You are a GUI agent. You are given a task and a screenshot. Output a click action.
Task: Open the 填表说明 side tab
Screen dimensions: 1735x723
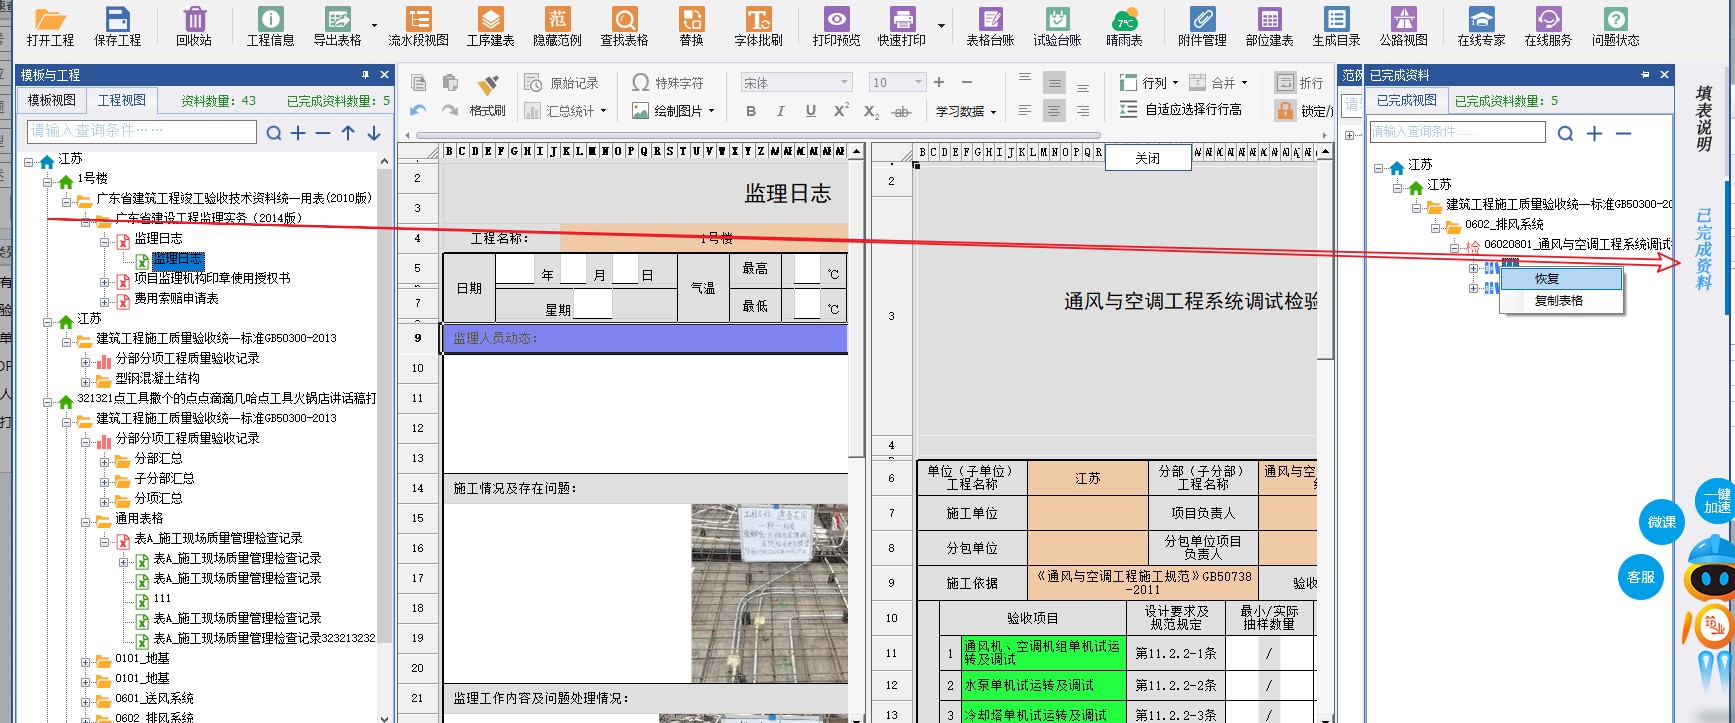1704,118
